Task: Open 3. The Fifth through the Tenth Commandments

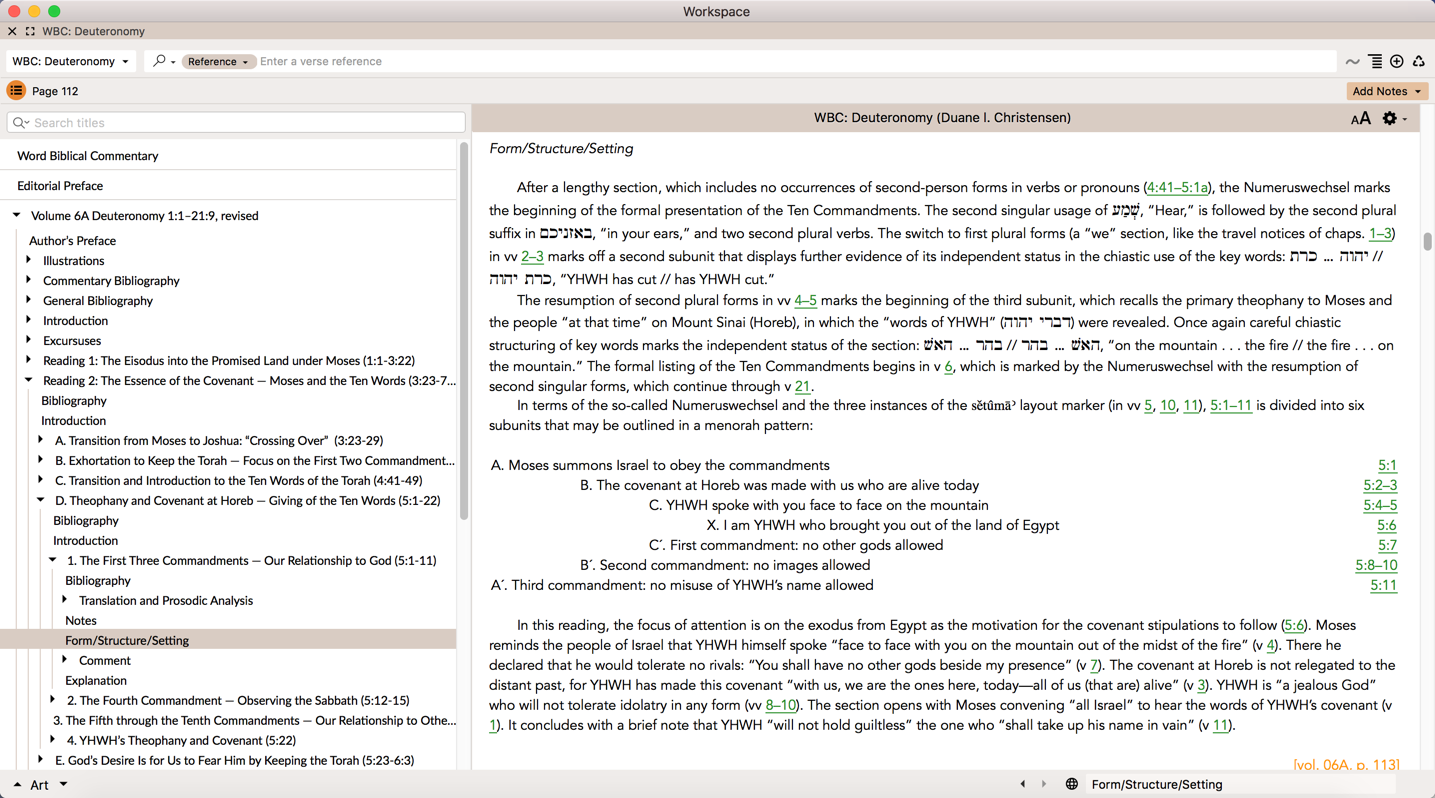Action: point(254,721)
